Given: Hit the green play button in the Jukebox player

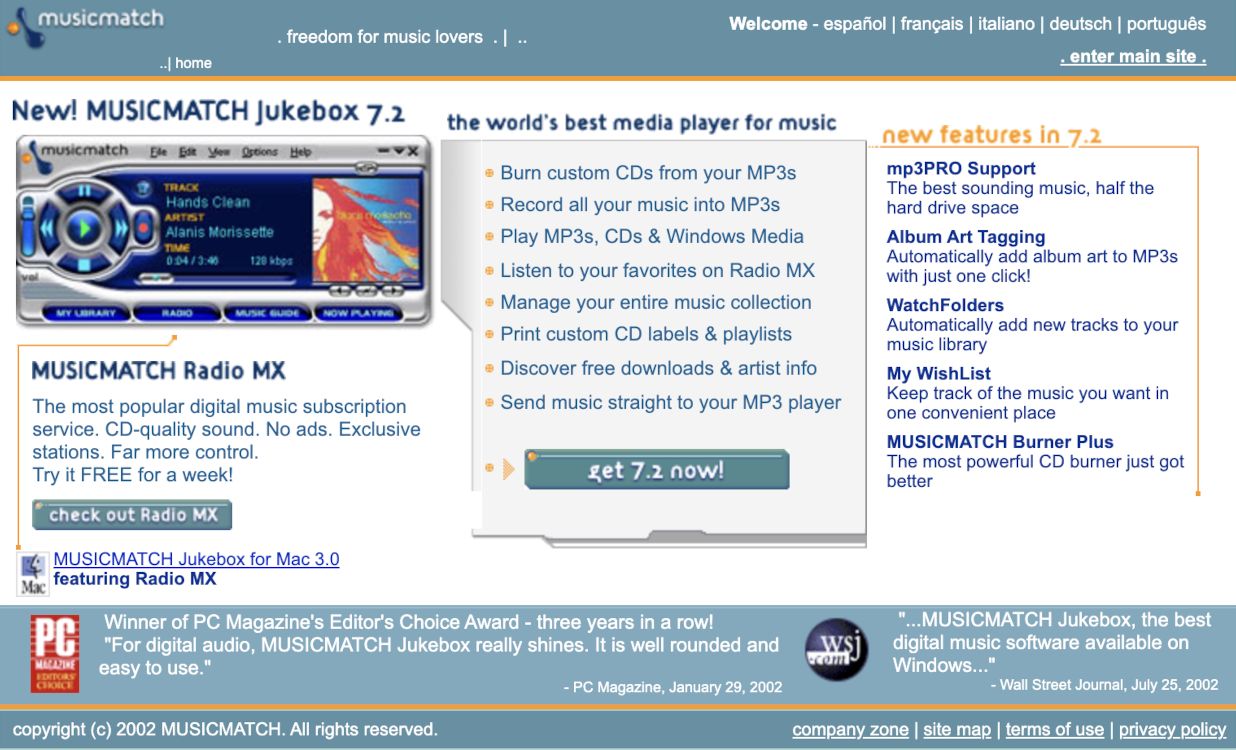Looking at the screenshot, I should [84, 228].
